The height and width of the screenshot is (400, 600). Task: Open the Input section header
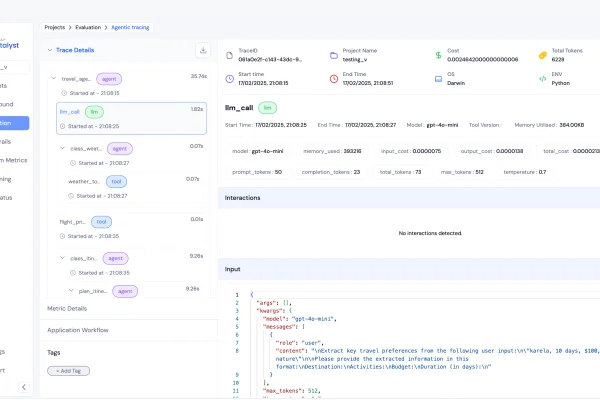pyautogui.click(x=409, y=269)
